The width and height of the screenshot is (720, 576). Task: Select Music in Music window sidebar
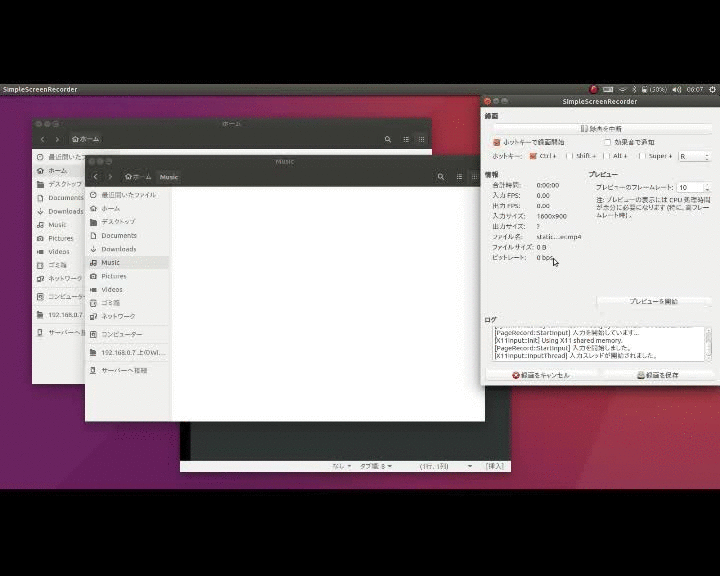[x=127, y=263]
